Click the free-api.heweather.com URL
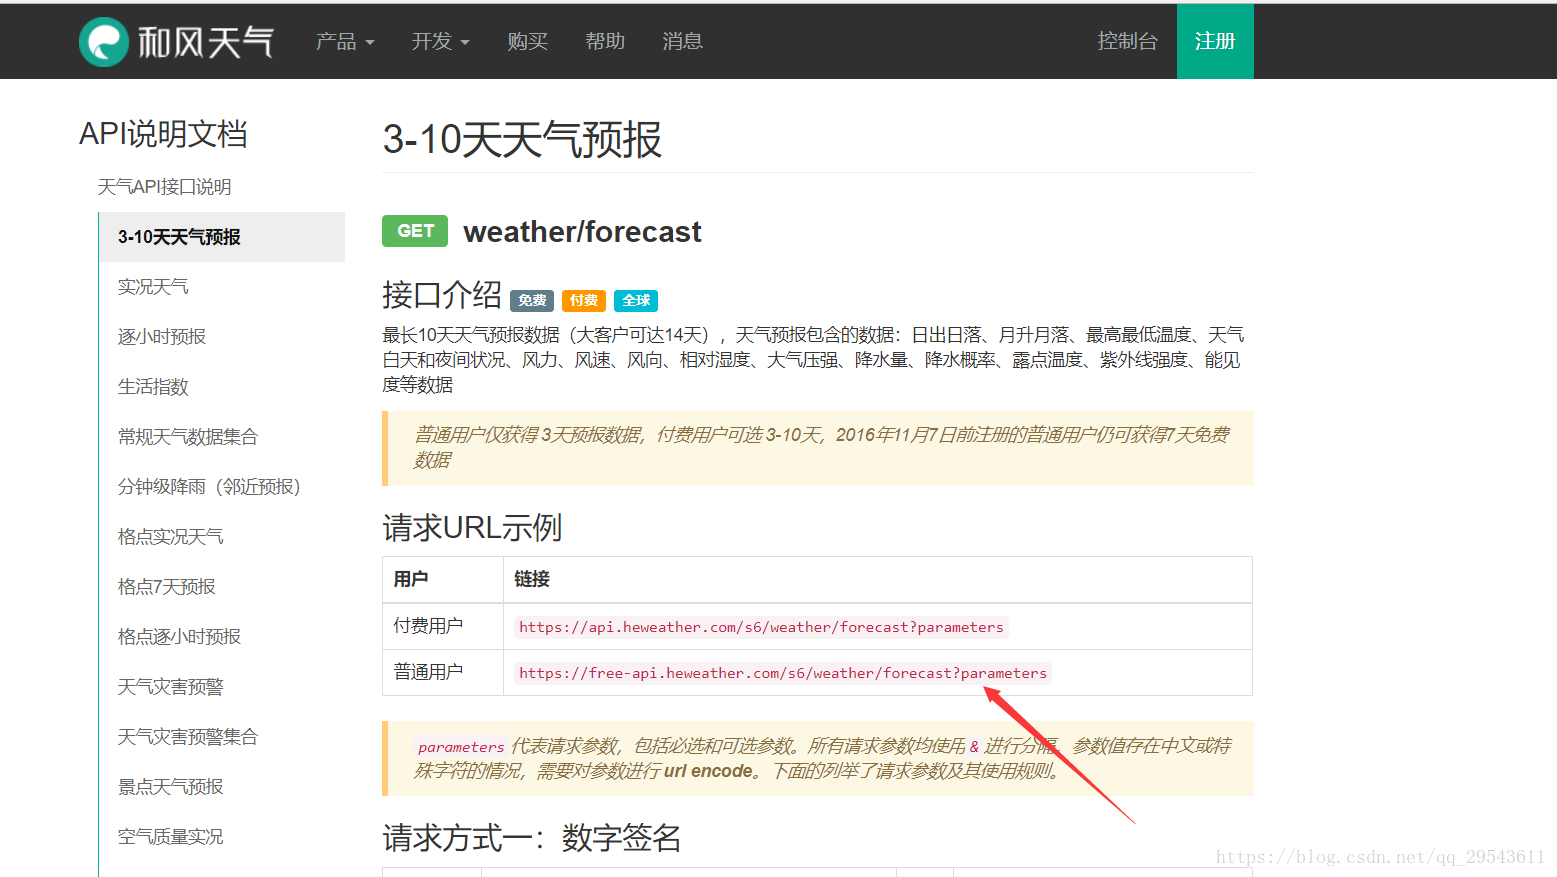The image size is (1557, 877). click(783, 673)
